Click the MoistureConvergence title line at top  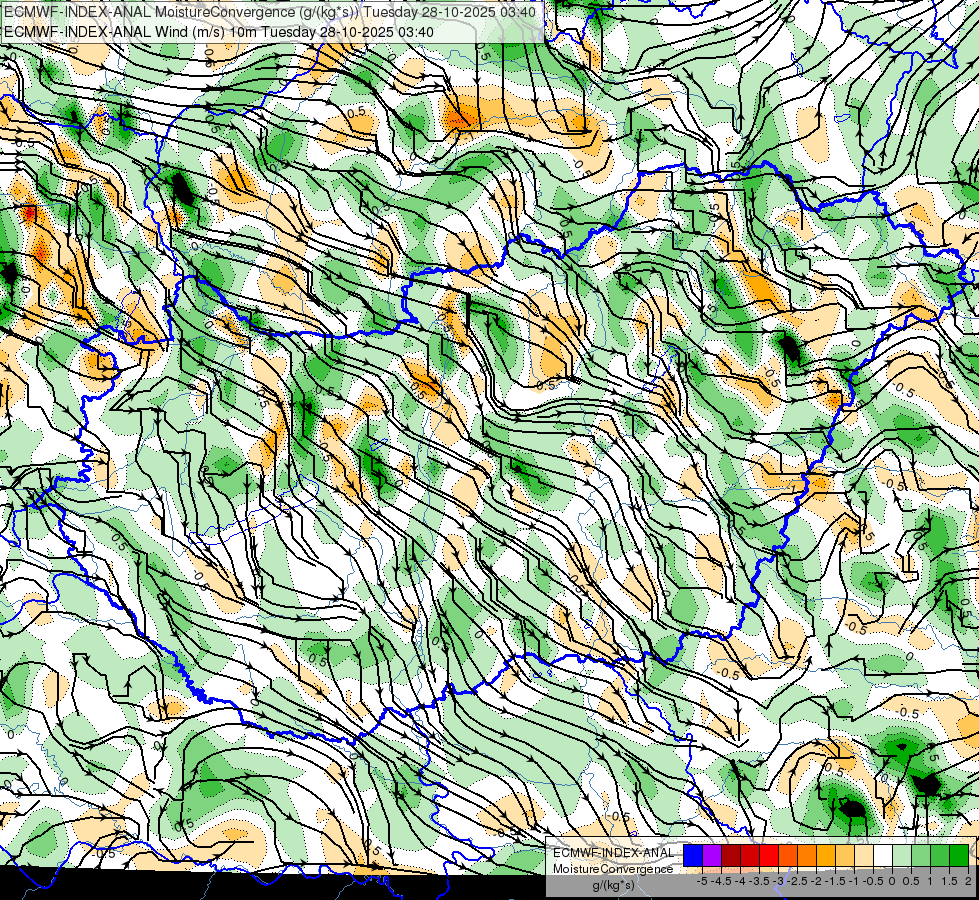pyautogui.click(x=270, y=11)
